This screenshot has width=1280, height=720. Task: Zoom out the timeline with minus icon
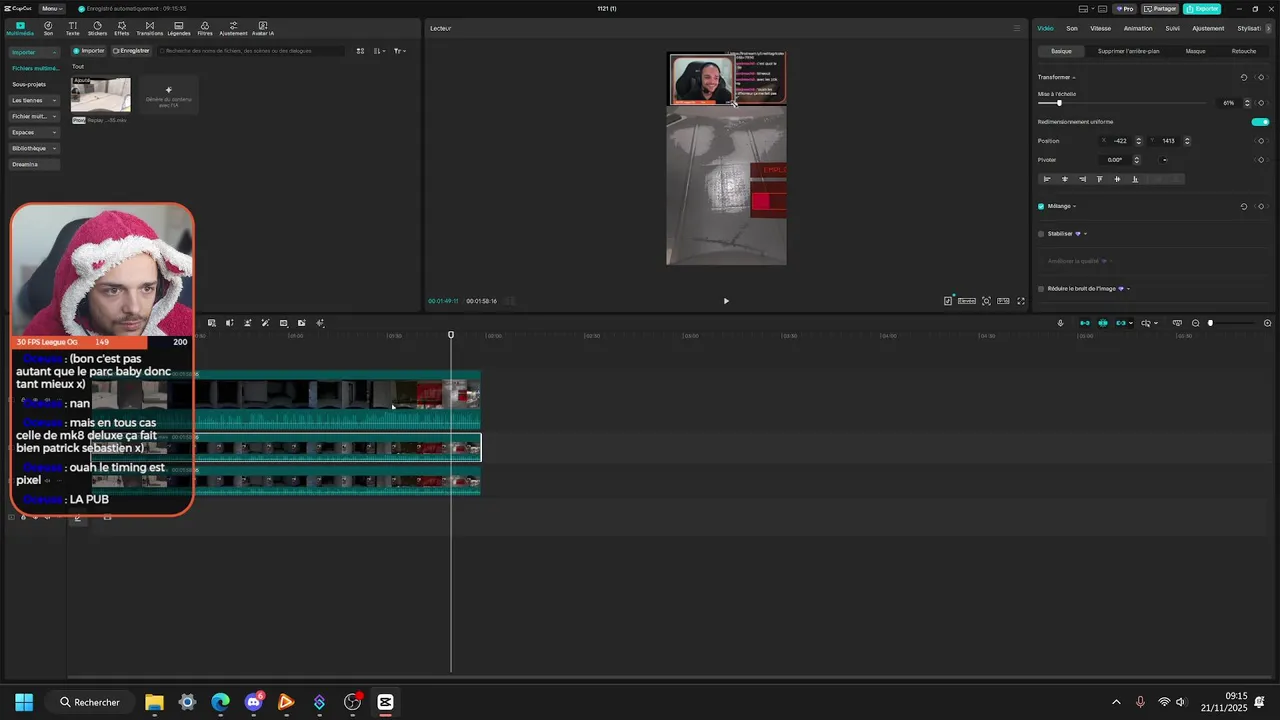1196,323
